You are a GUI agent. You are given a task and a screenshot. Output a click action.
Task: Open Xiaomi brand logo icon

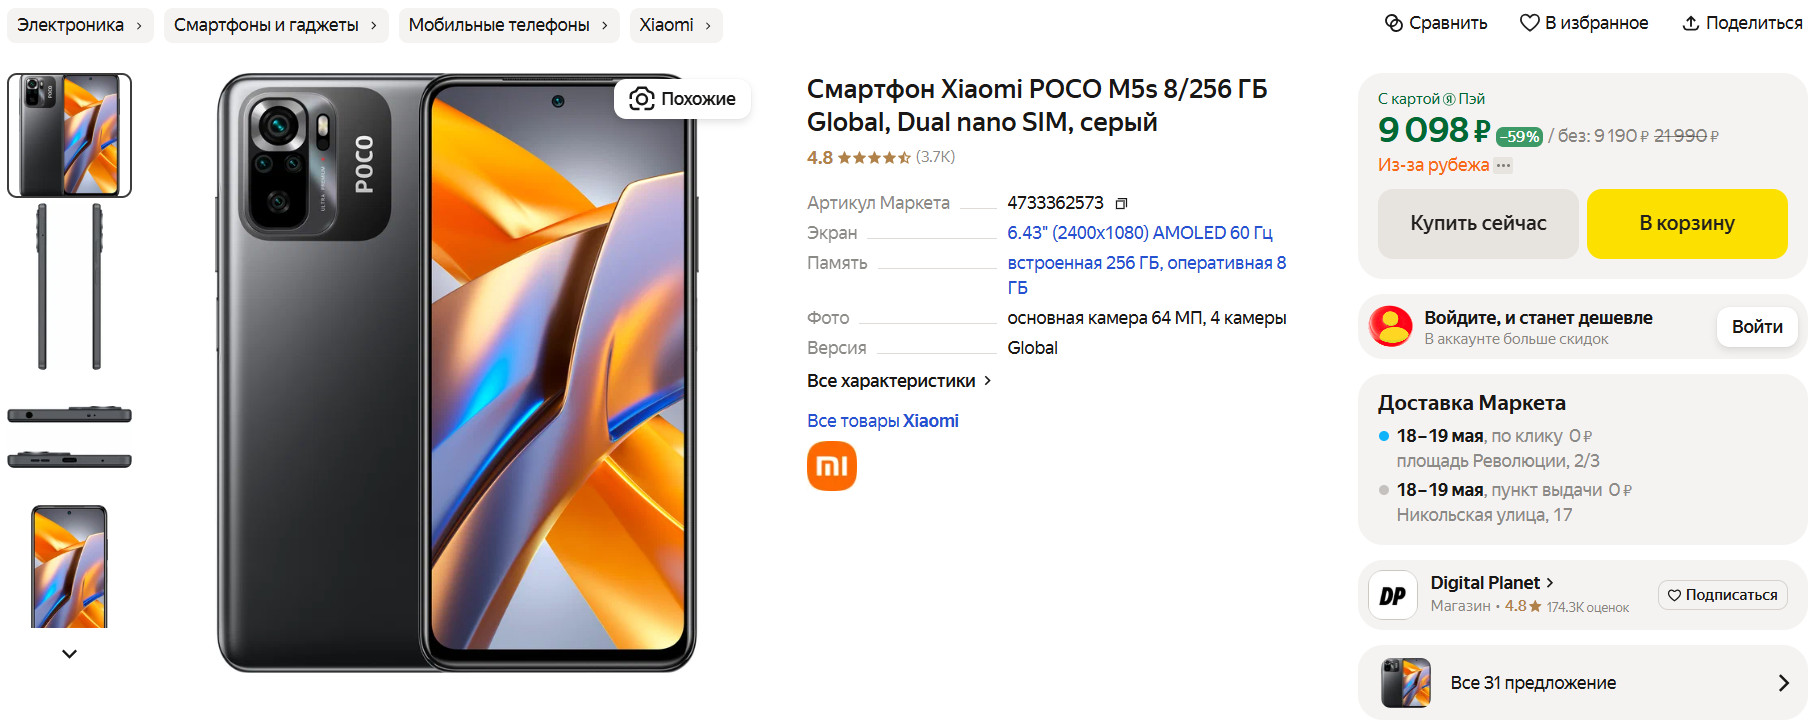tap(832, 466)
